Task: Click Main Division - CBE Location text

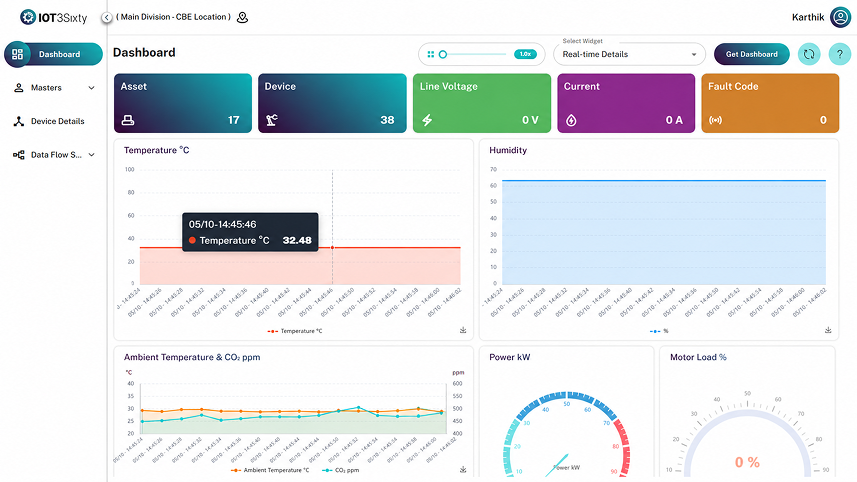Action: (x=174, y=17)
